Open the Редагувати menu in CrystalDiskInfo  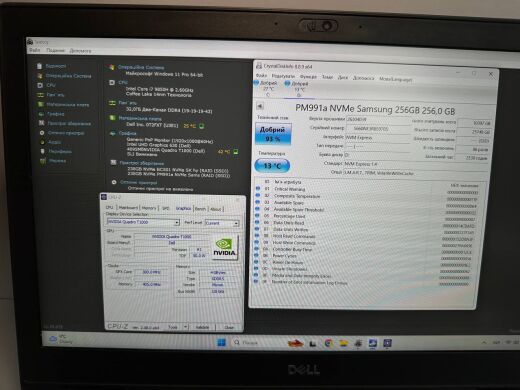[x=283, y=76]
